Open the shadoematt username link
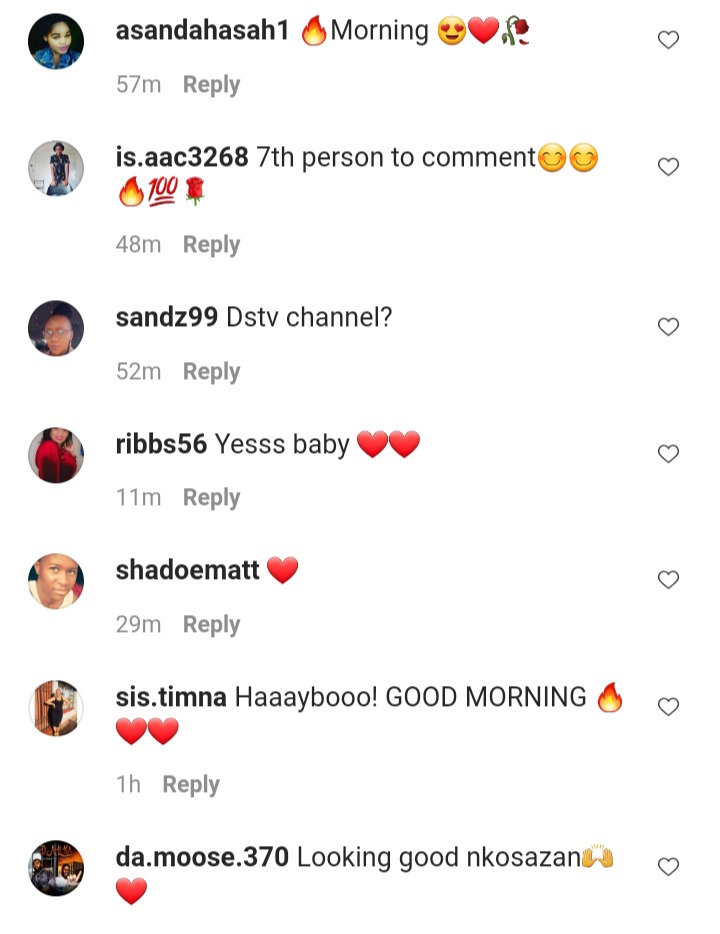 (188, 571)
